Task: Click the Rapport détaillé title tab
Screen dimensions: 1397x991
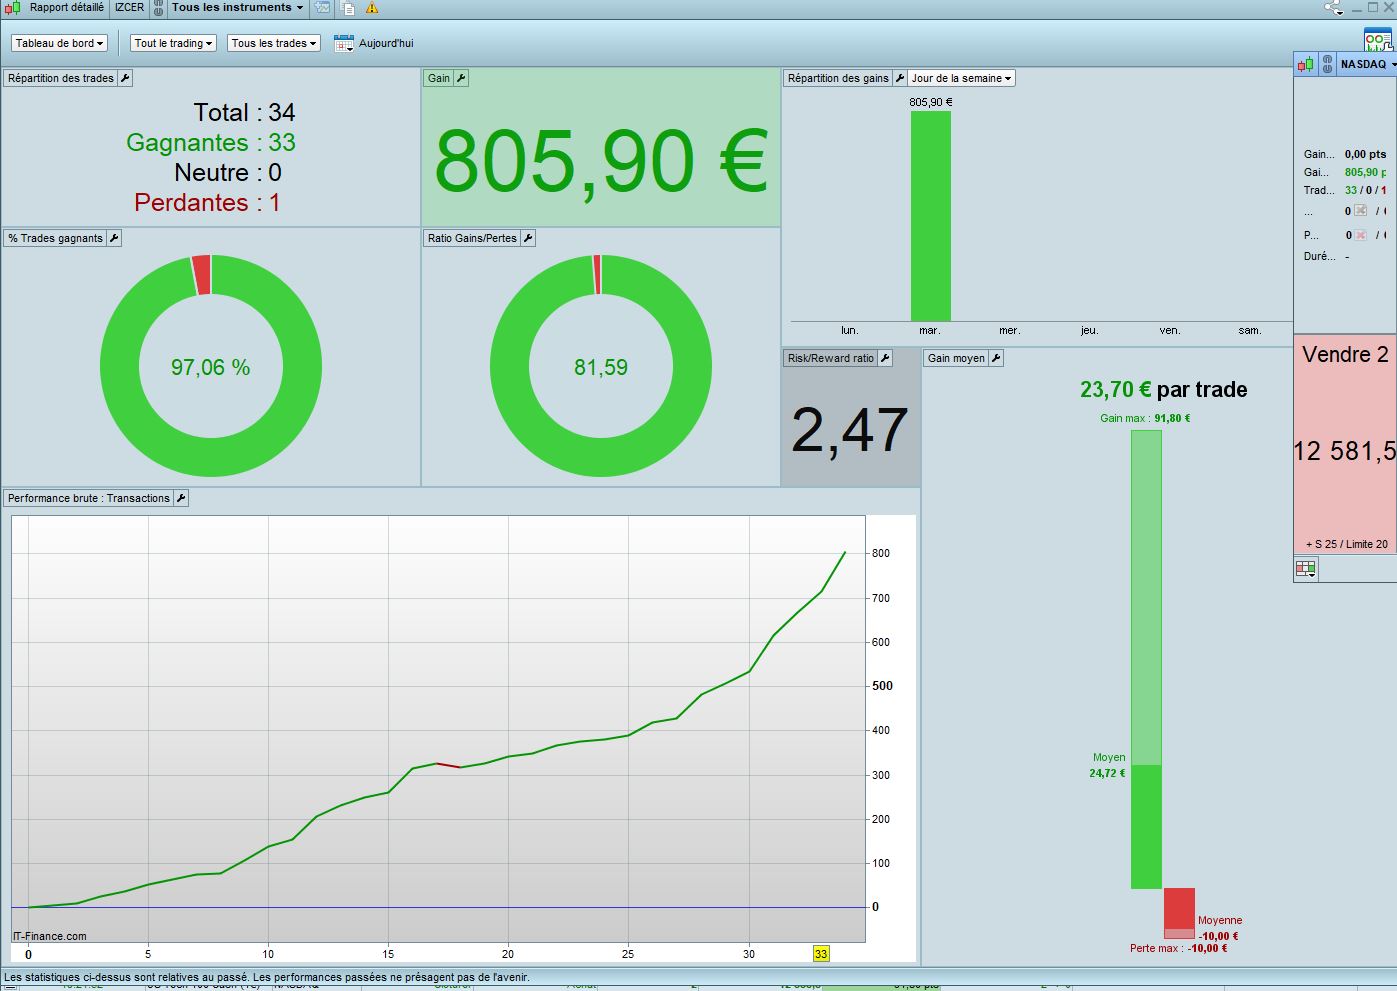Action: click(x=66, y=8)
